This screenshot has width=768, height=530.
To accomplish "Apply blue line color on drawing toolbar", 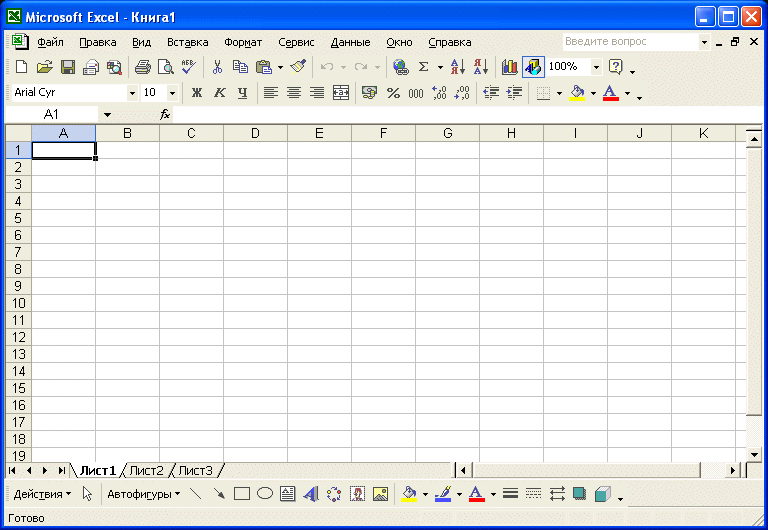I will [x=443, y=494].
